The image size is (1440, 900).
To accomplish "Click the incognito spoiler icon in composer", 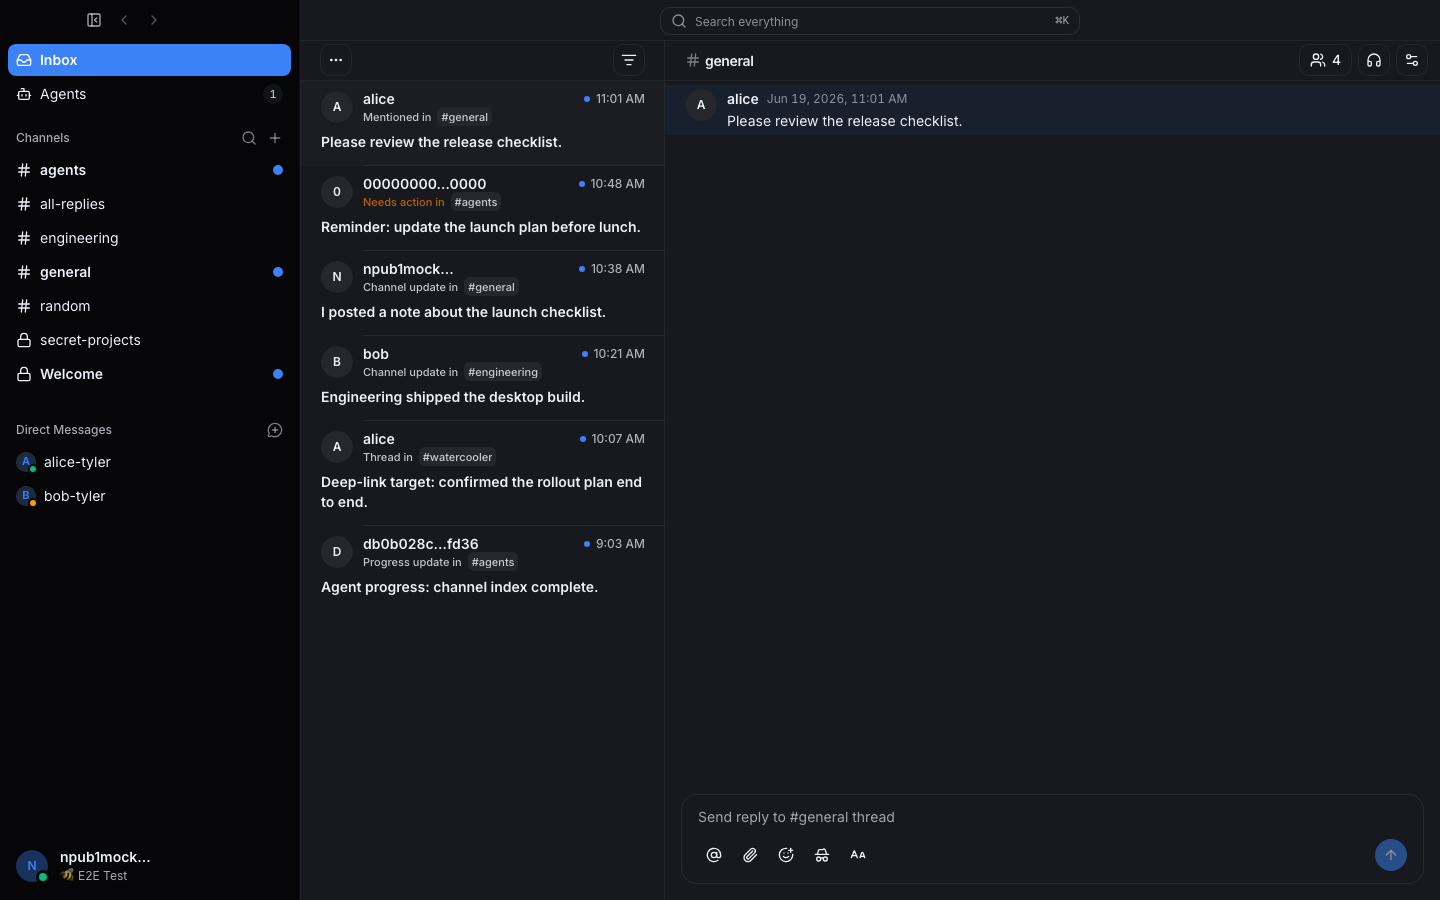I will pos(822,855).
